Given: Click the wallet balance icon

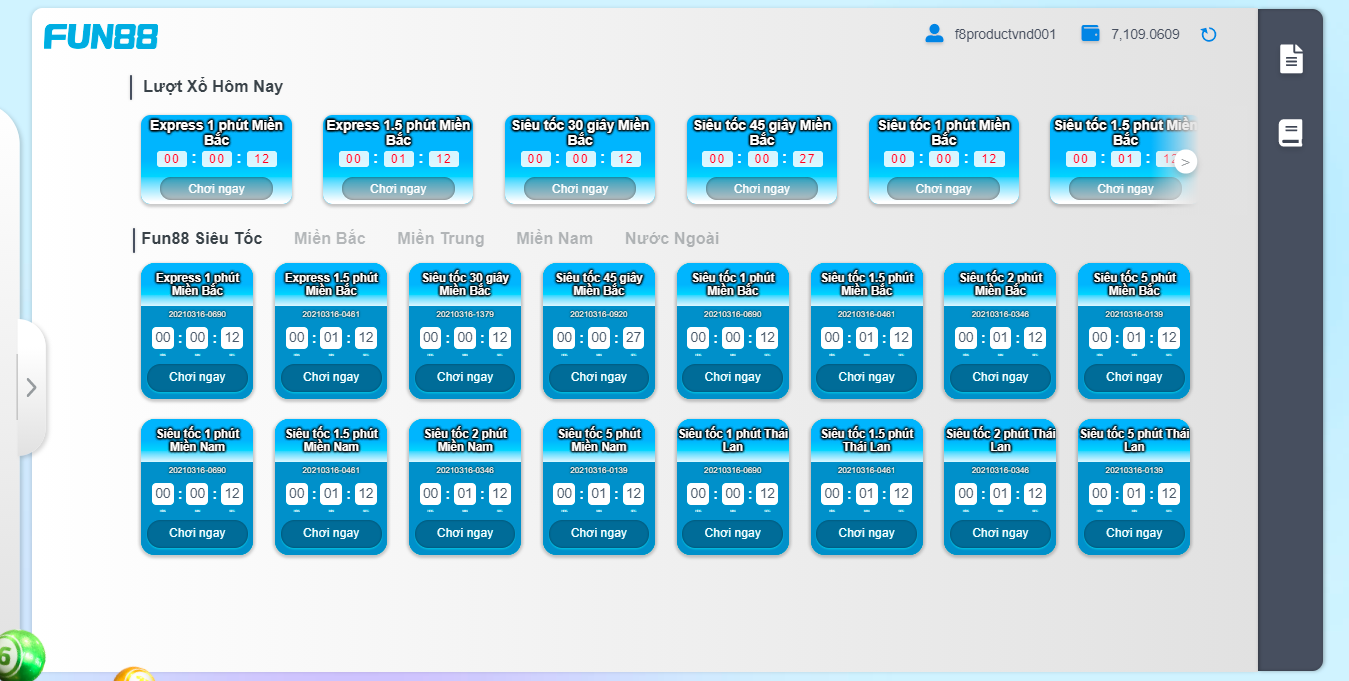Looking at the screenshot, I should 1091,34.
